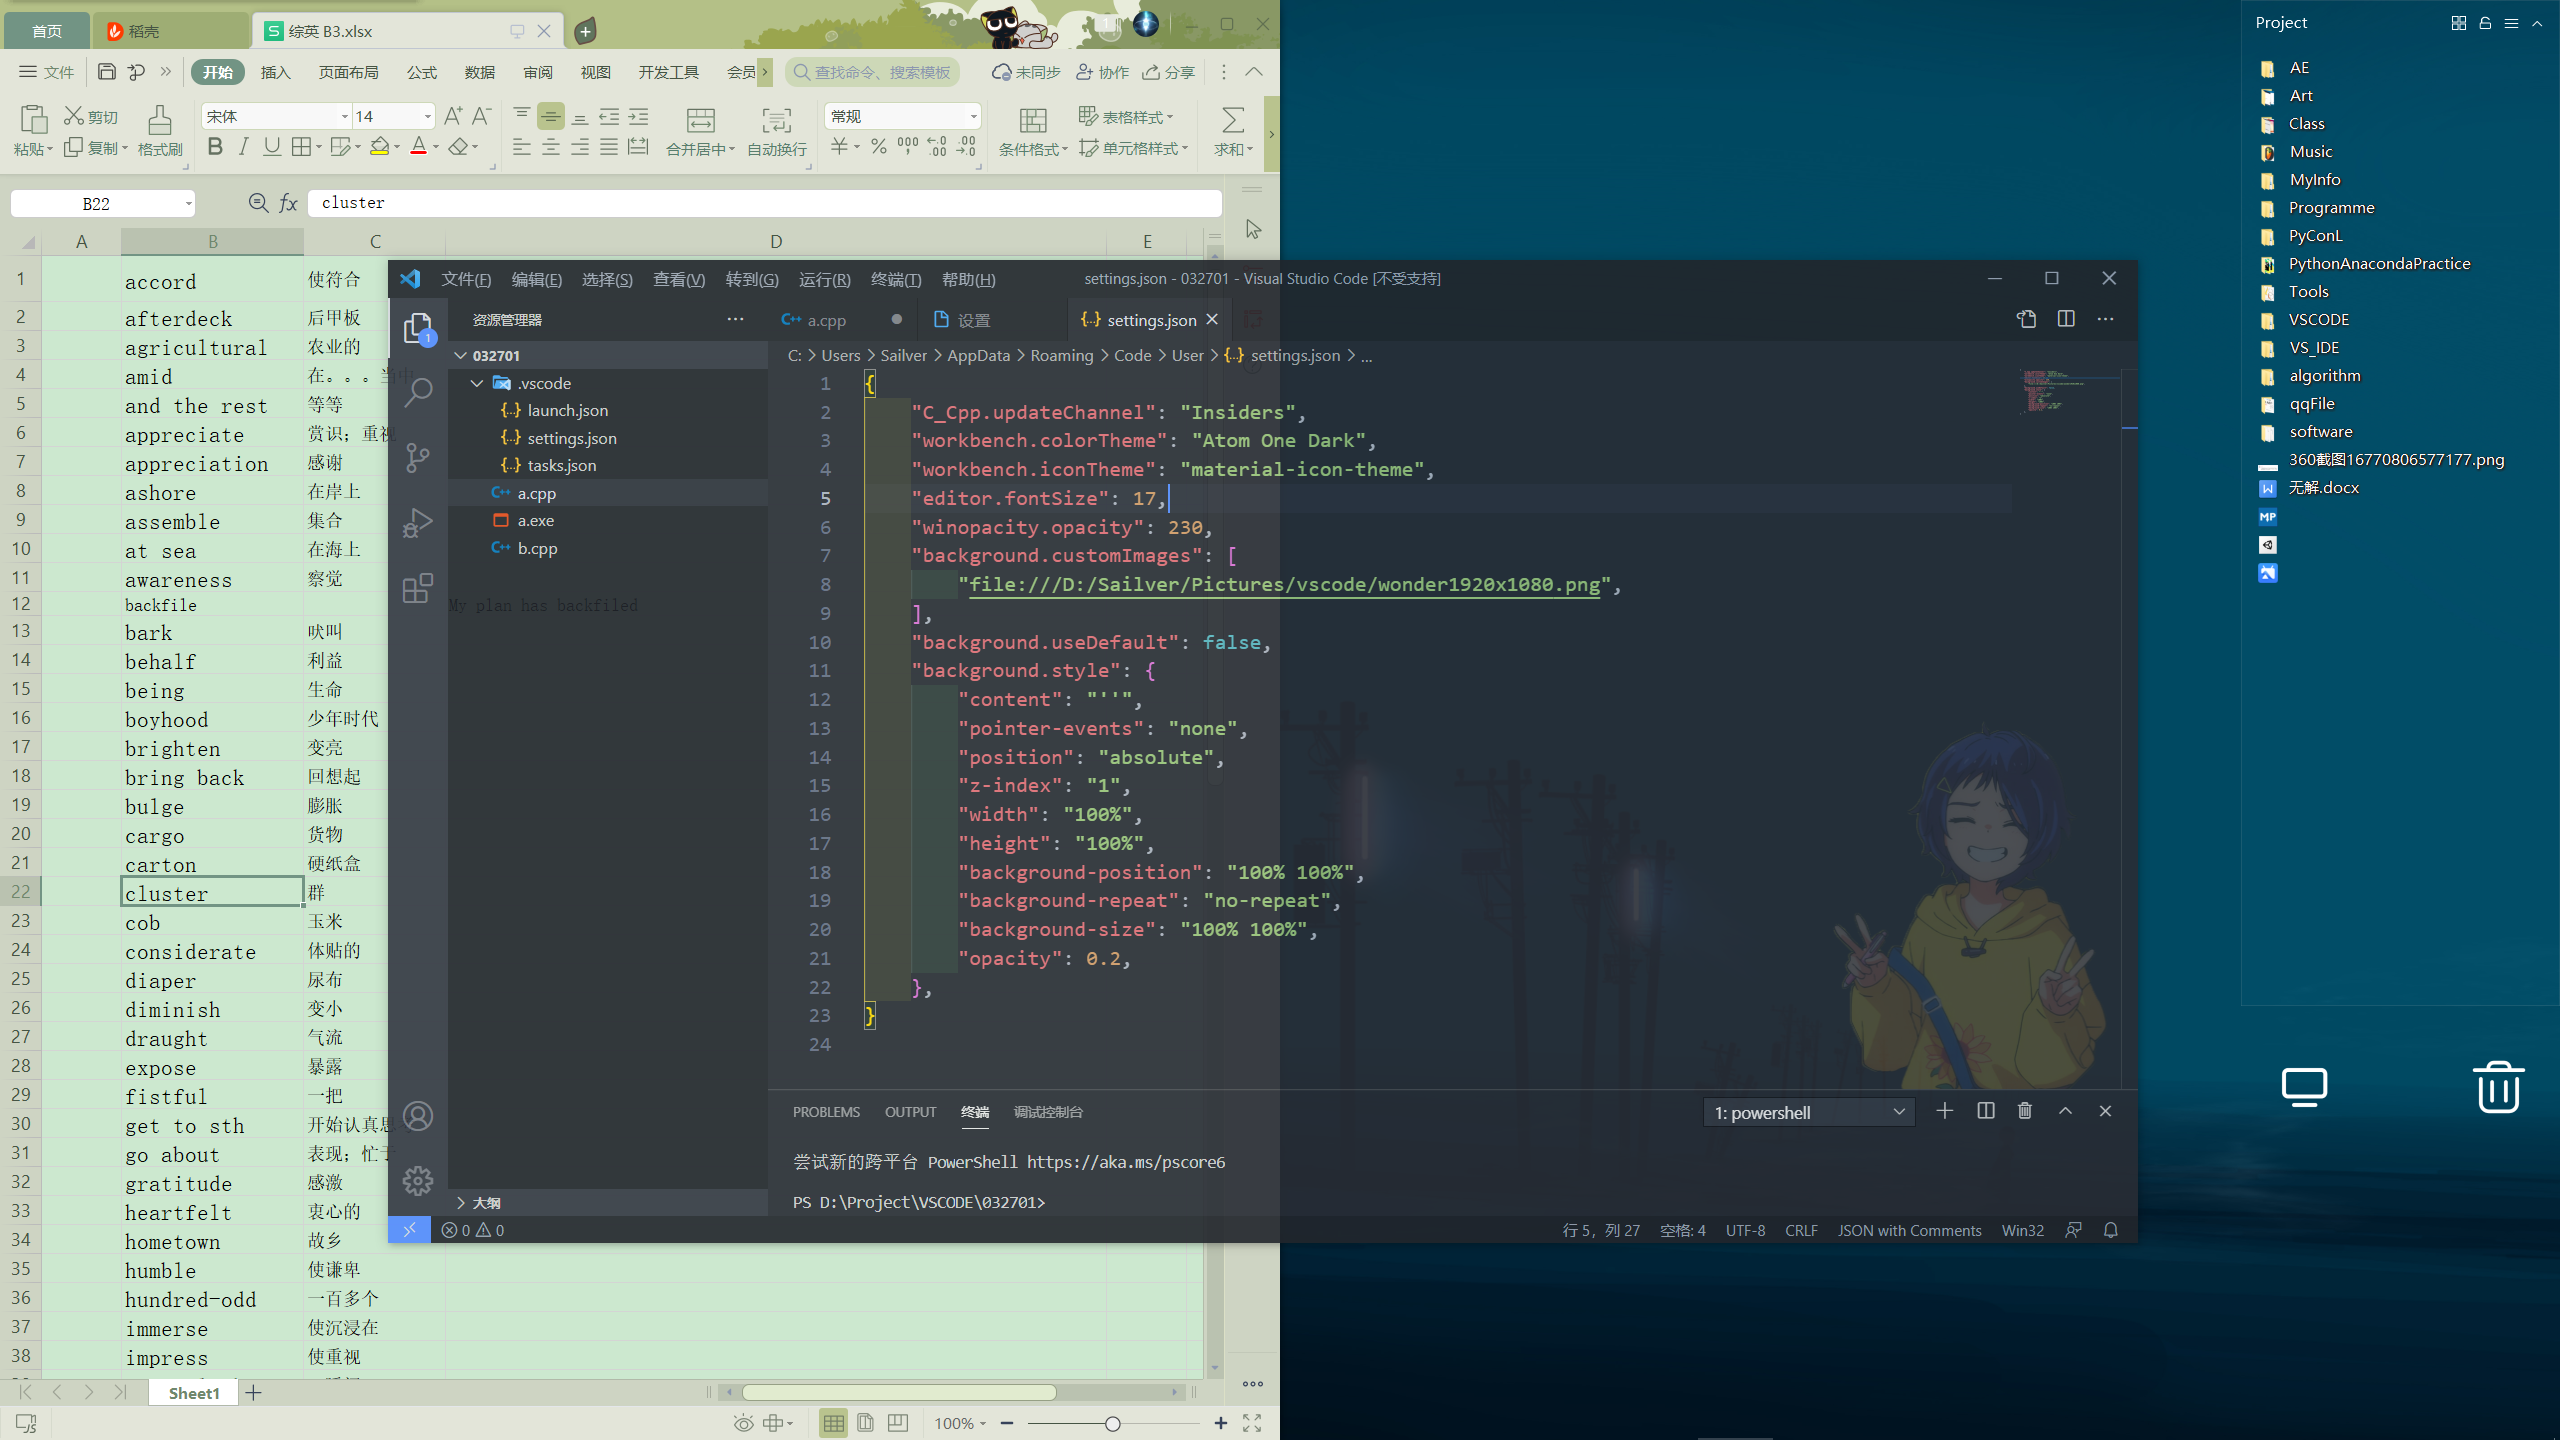Open b.cpp in the file explorer
This screenshot has height=1440, width=2560.
(x=537, y=548)
